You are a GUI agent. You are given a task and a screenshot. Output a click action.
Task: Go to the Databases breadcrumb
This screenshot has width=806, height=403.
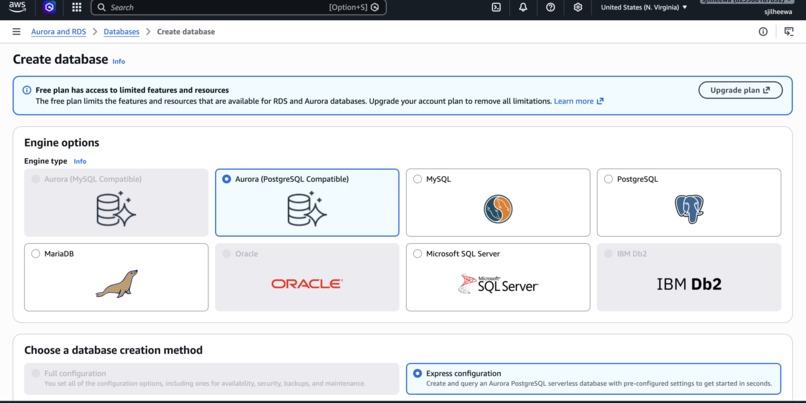[121, 32]
